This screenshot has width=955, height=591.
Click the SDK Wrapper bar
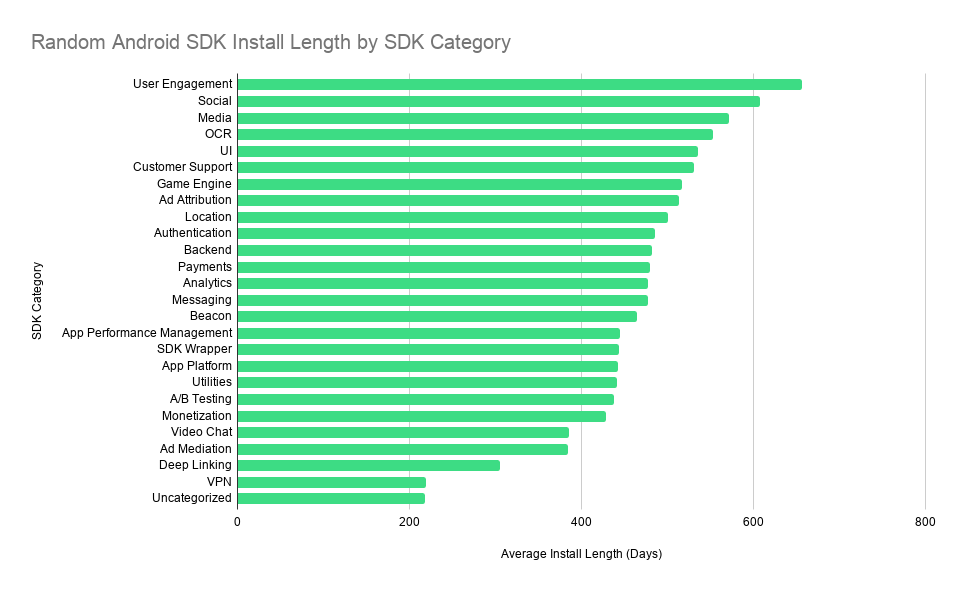(428, 350)
